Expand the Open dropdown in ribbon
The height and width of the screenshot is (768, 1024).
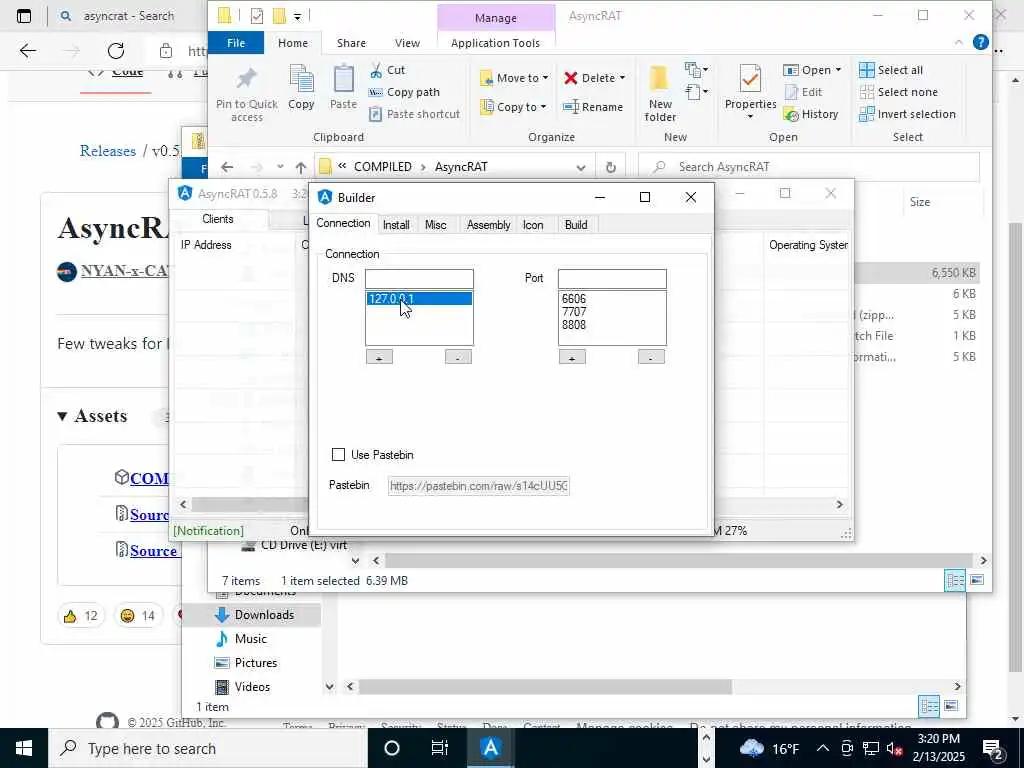click(x=838, y=70)
